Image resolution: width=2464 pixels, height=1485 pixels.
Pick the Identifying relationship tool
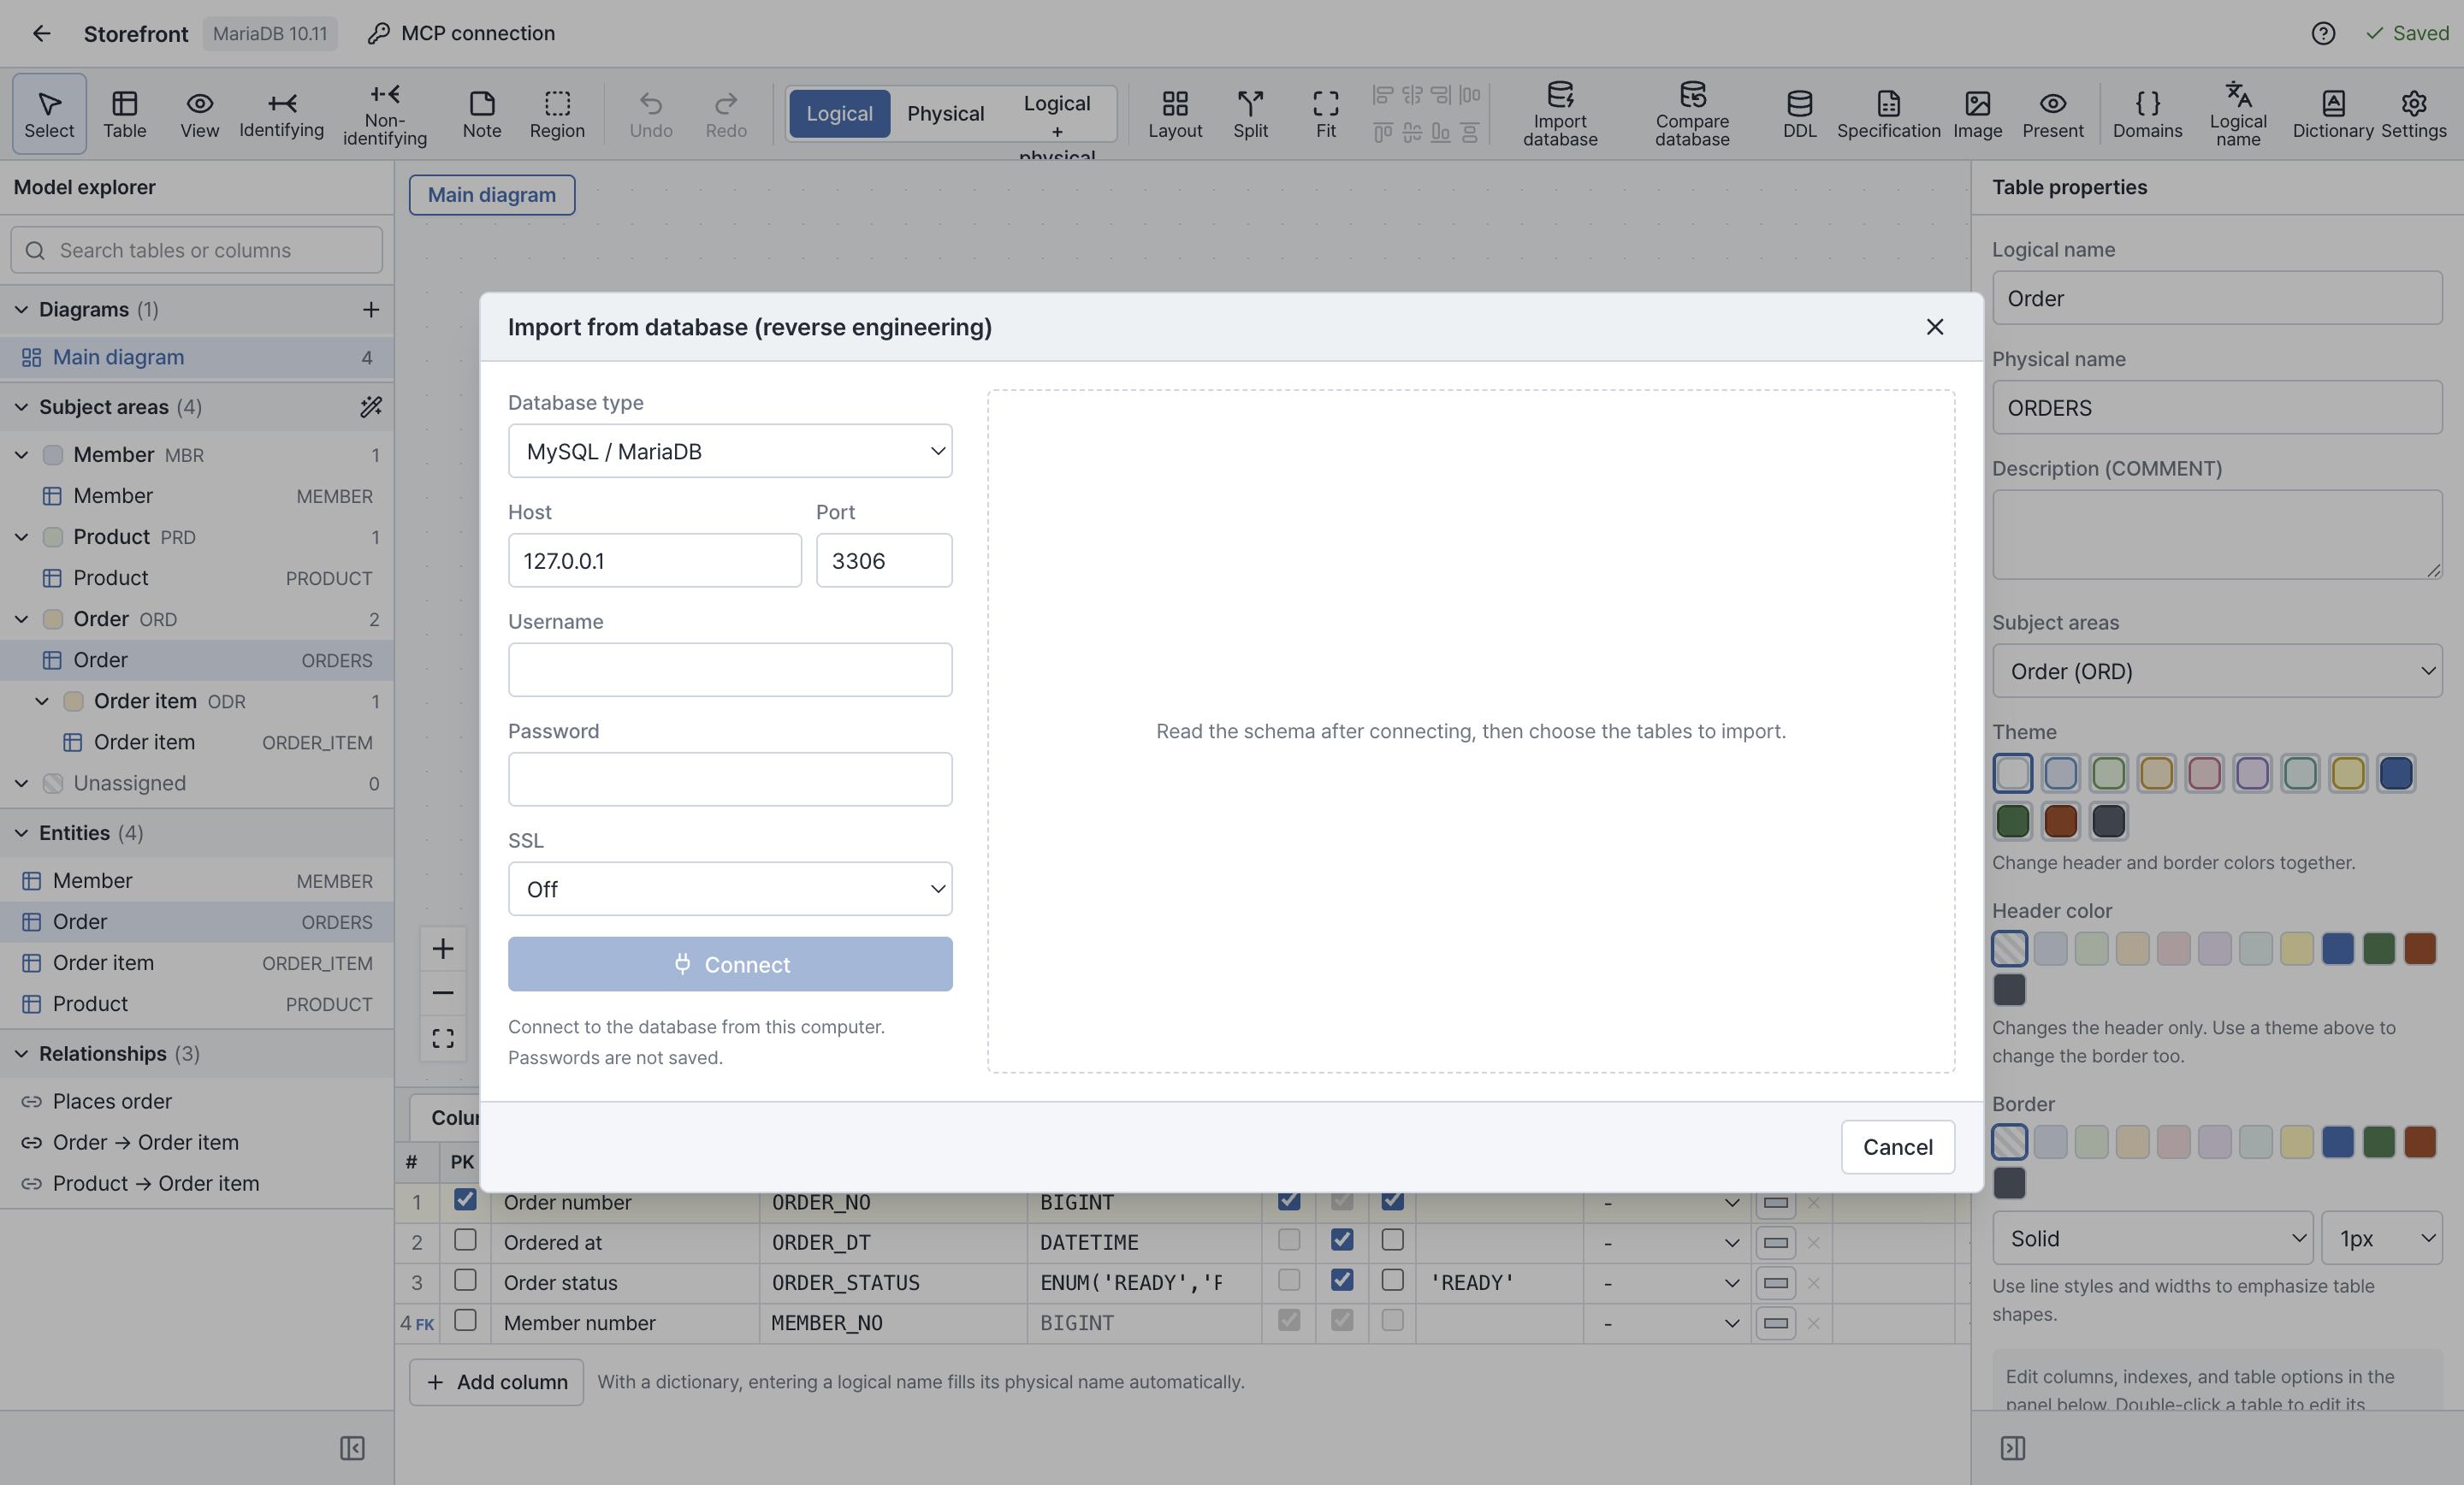(281, 114)
